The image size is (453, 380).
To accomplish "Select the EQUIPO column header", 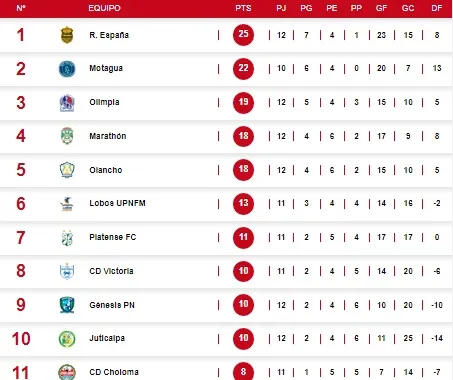I will (104, 8).
